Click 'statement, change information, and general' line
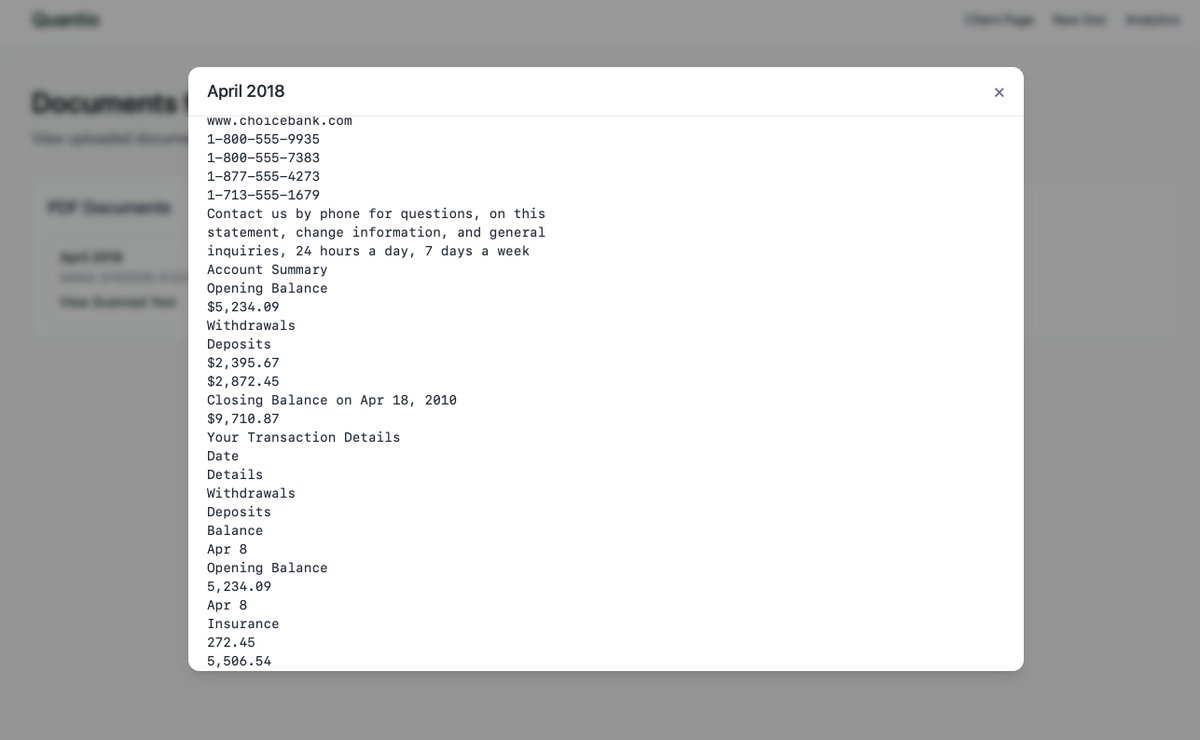Viewport: 1200px width, 740px height. pyautogui.click(x=377, y=232)
